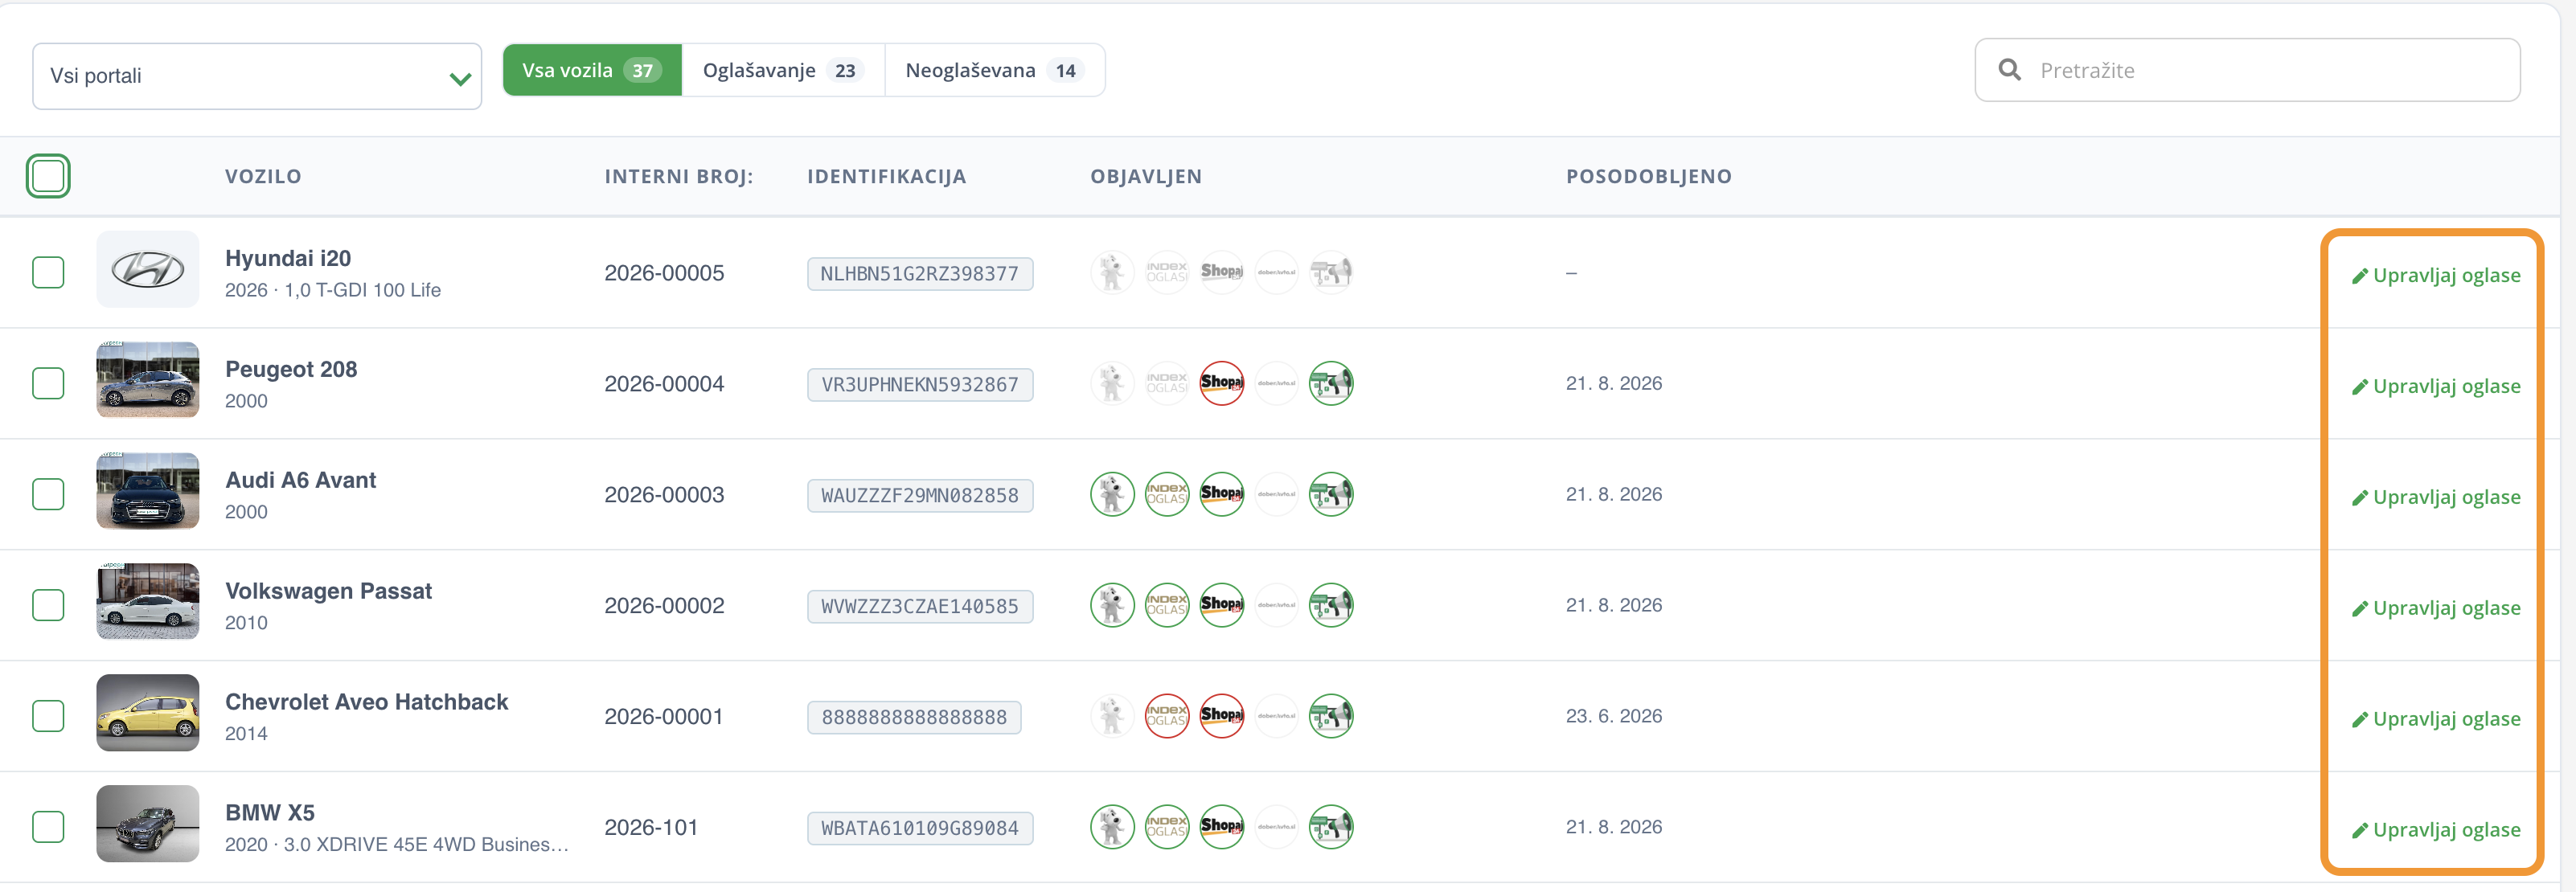The image size is (2576, 892).
Task: Select the Peugeot 208 row checkbox
Action: tap(48, 383)
